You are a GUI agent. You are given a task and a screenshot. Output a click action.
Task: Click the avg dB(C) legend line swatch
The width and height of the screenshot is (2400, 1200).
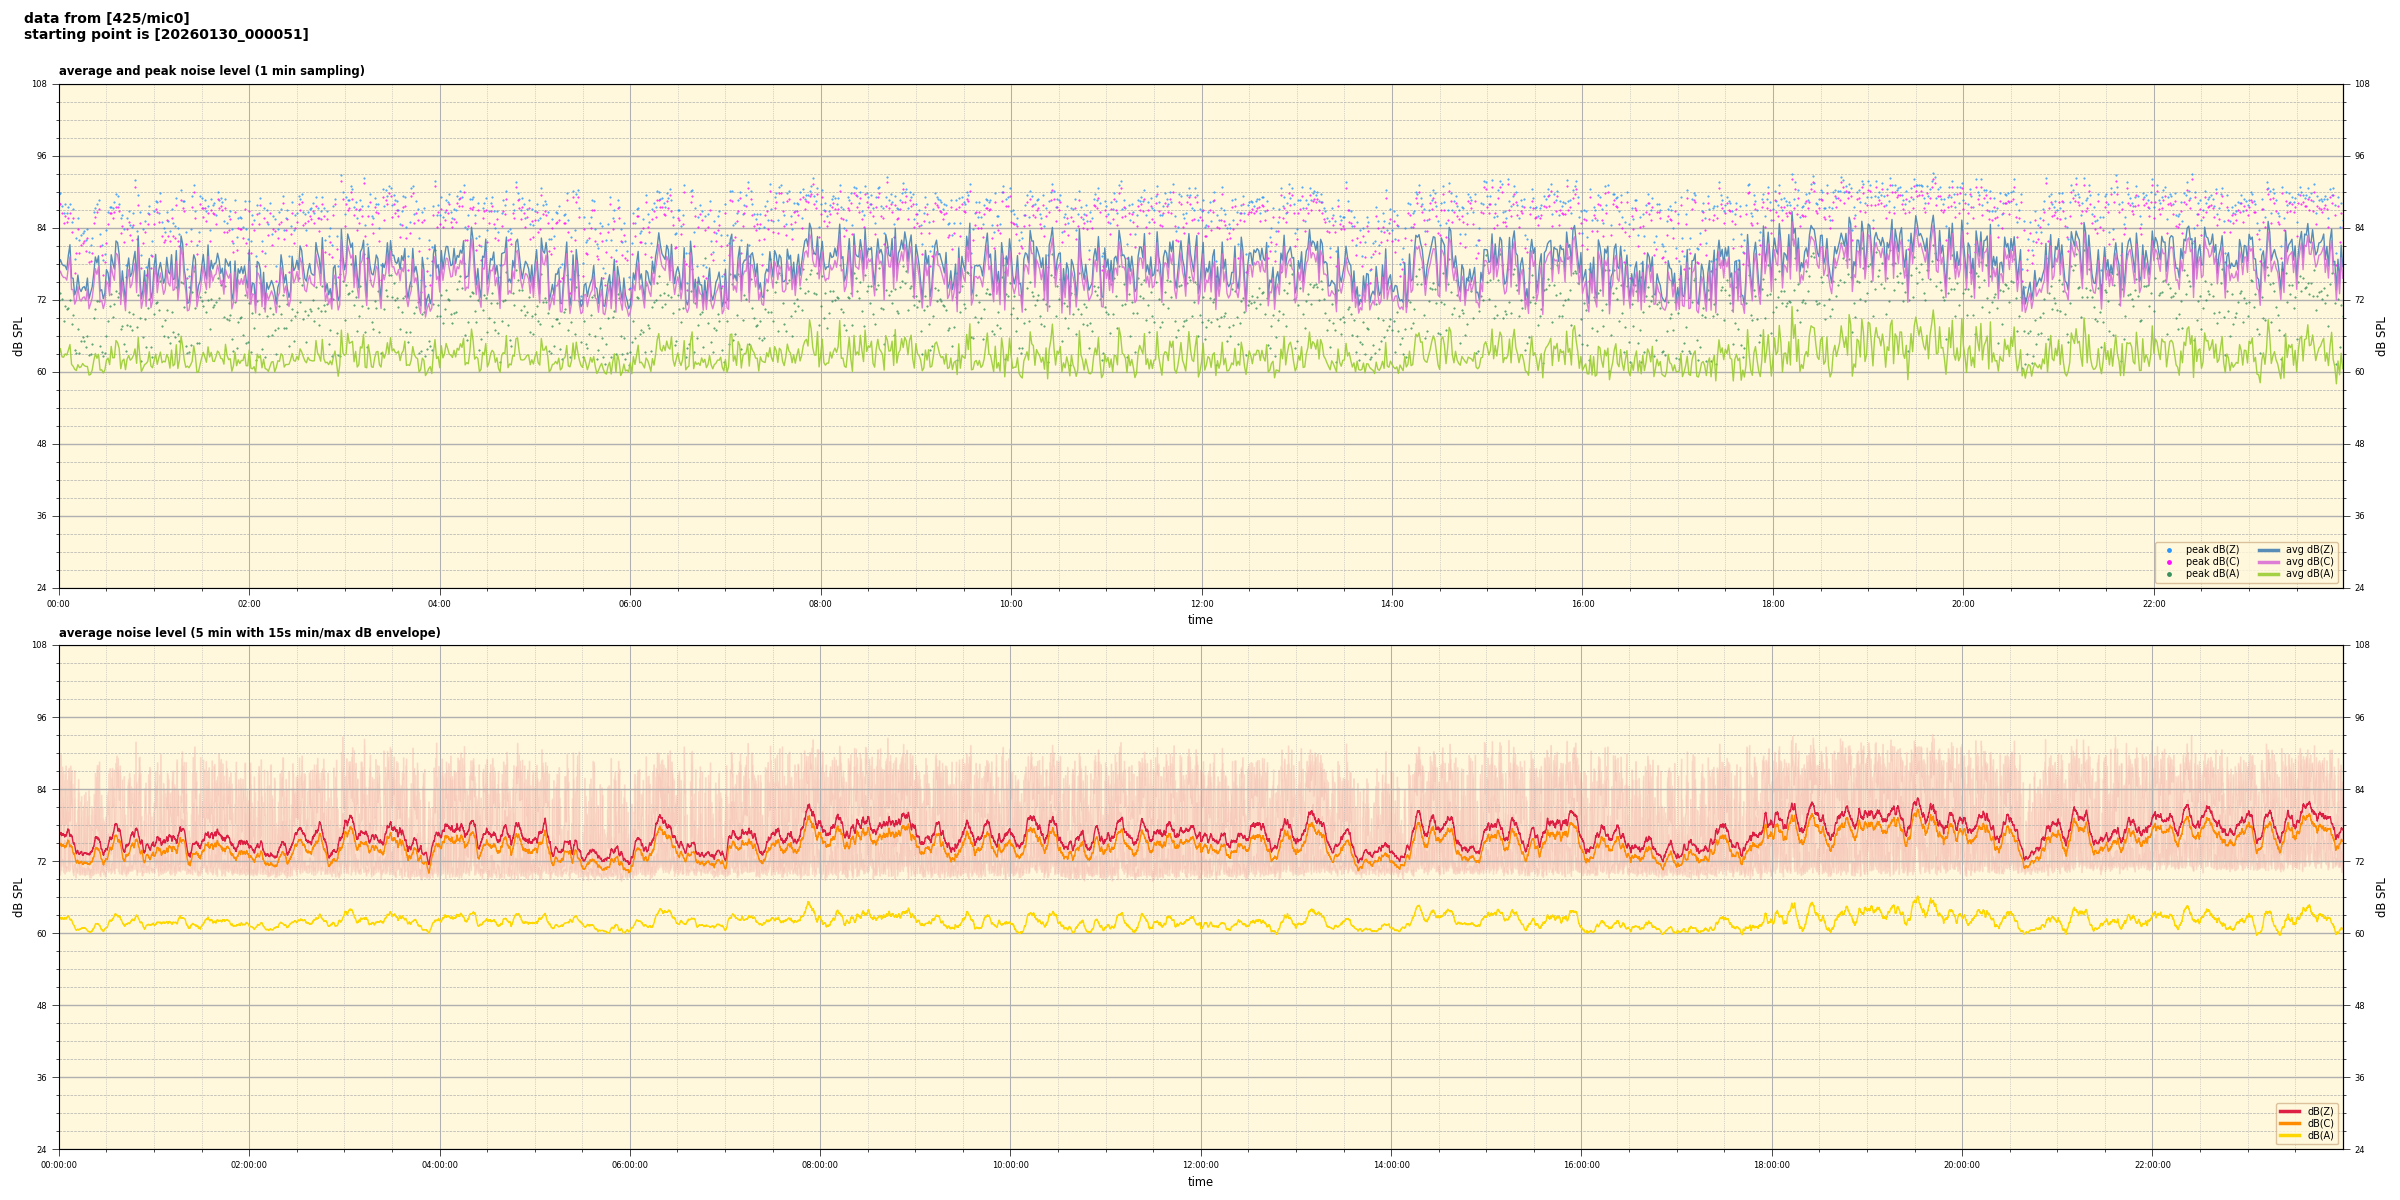pos(2269,562)
